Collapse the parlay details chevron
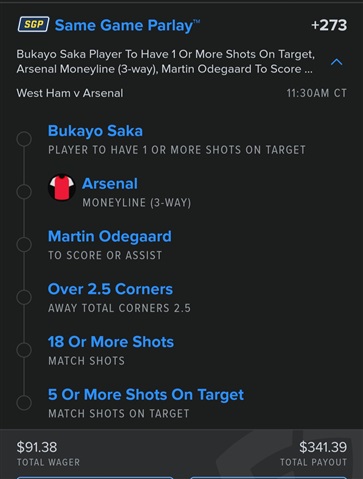The height and width of the screenshot is (479, 363). click(337, 62)
